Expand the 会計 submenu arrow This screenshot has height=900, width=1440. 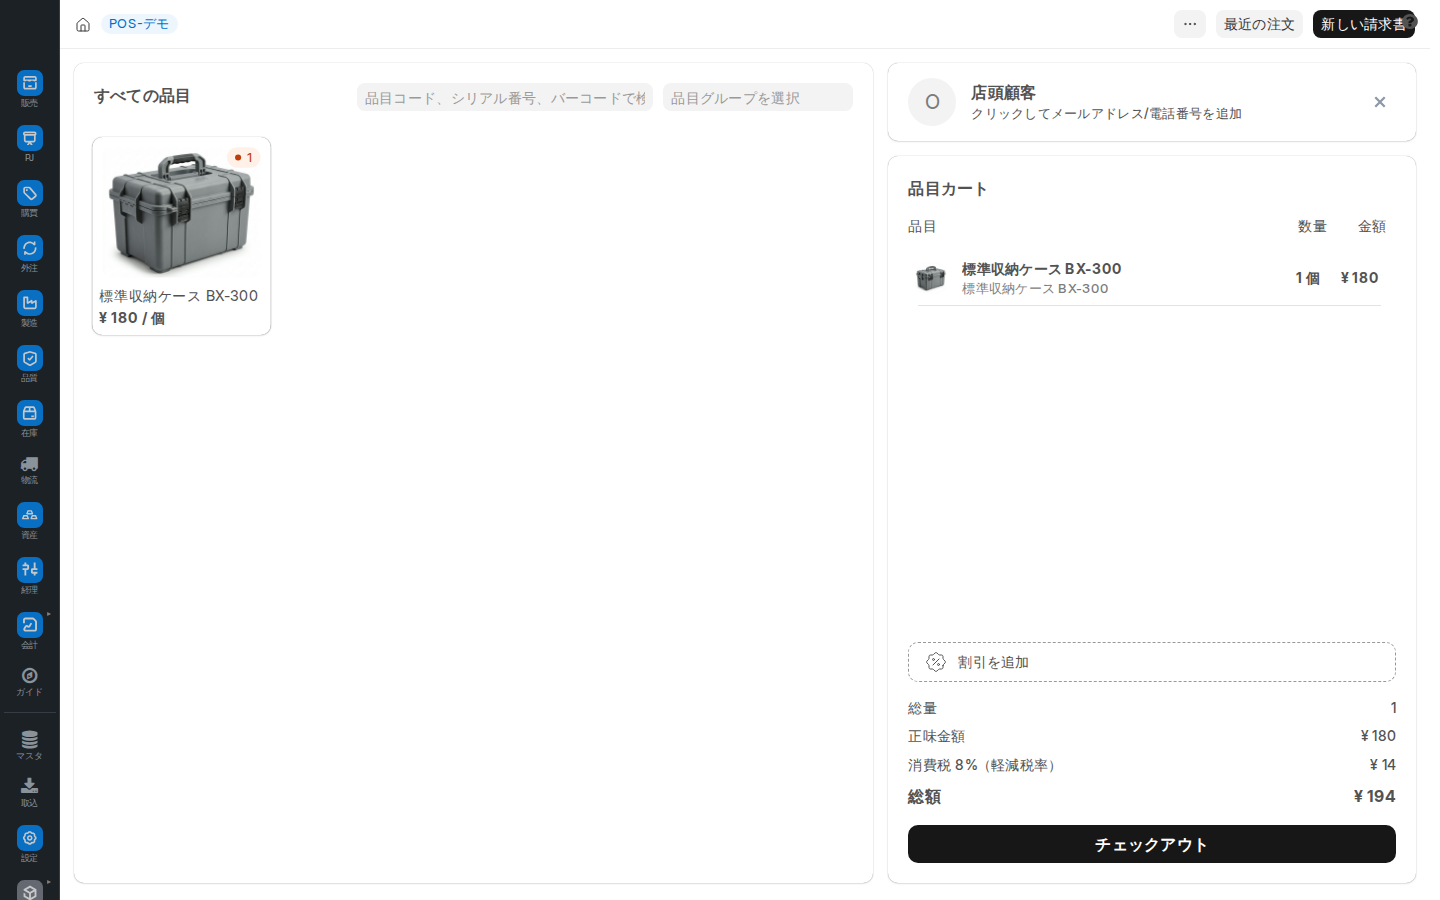[48, 614]
